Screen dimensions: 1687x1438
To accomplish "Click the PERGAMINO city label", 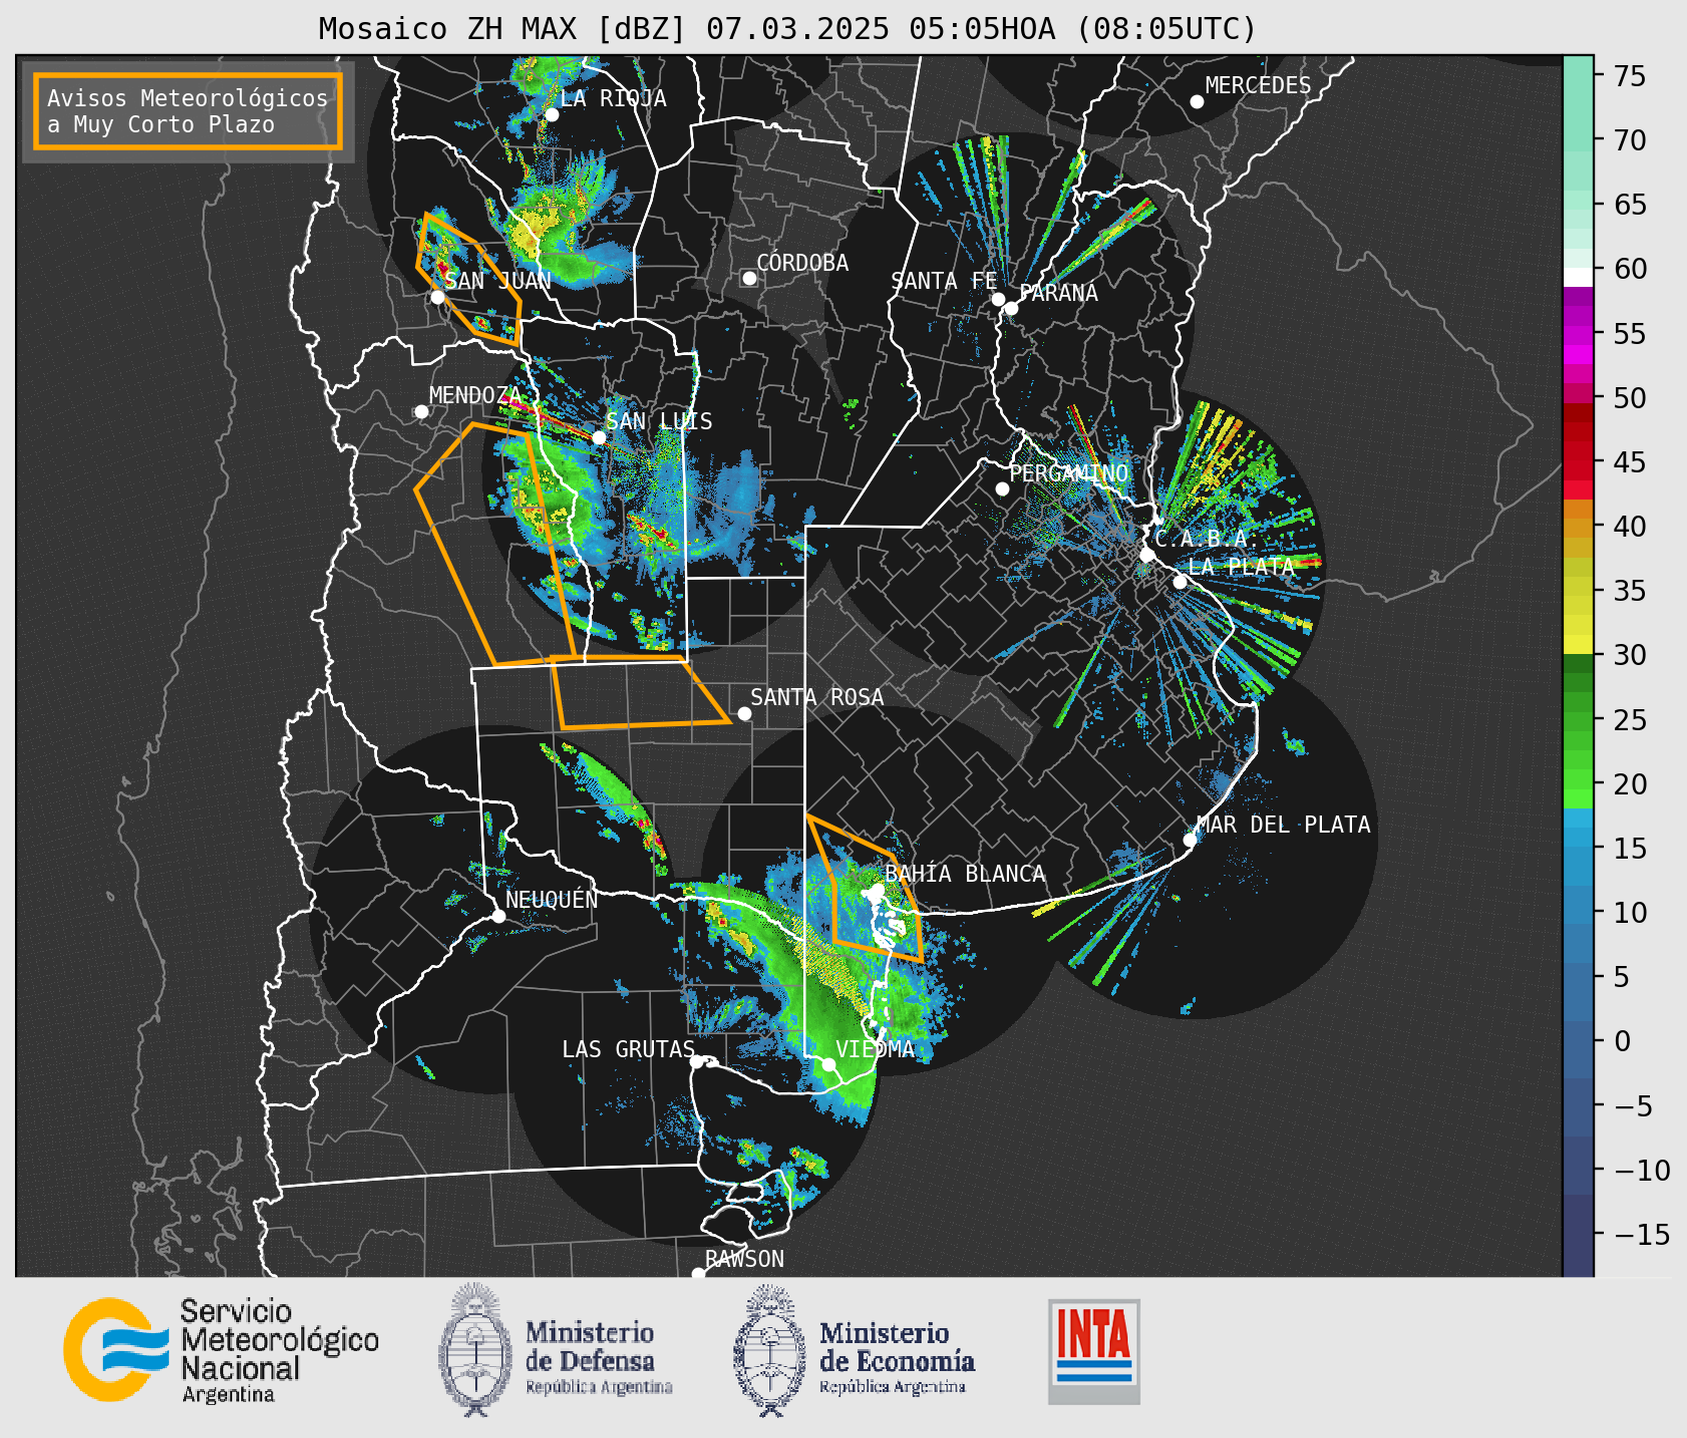I will (1069, 473).
